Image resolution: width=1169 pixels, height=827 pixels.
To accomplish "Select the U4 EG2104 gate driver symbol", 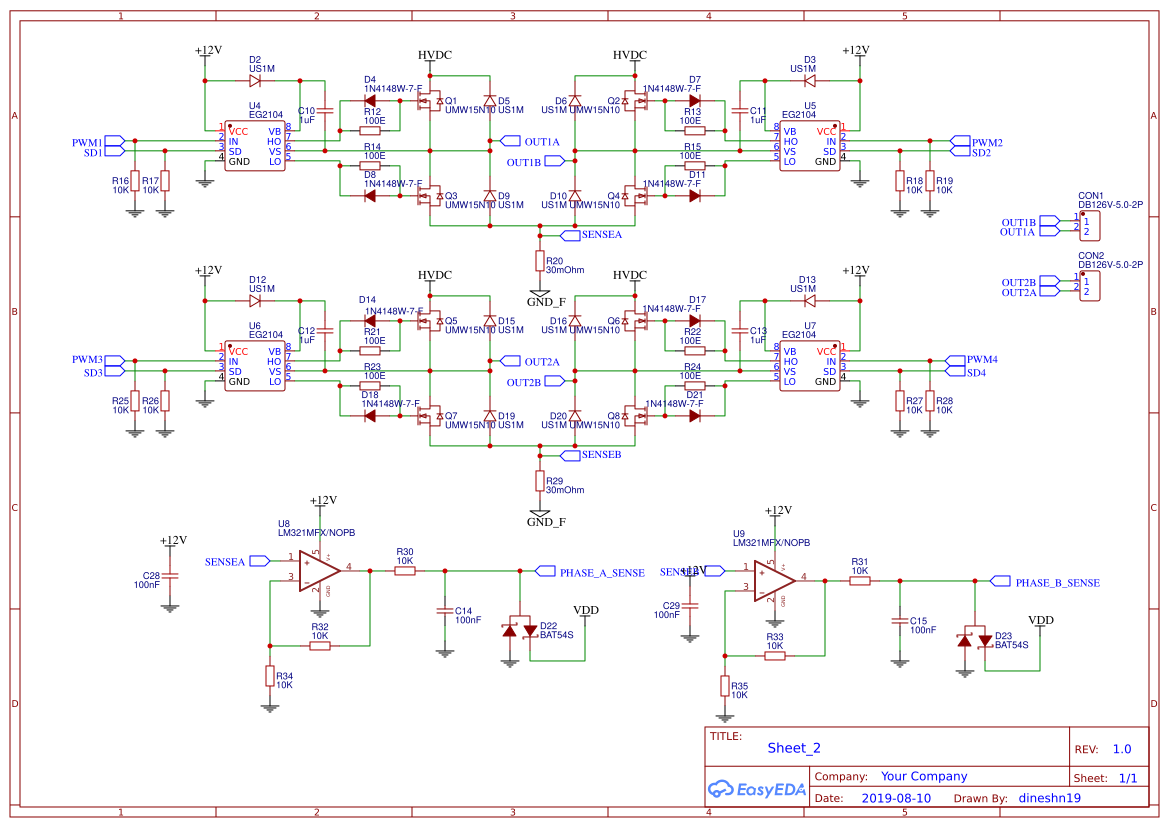I will tap(253, 148).
